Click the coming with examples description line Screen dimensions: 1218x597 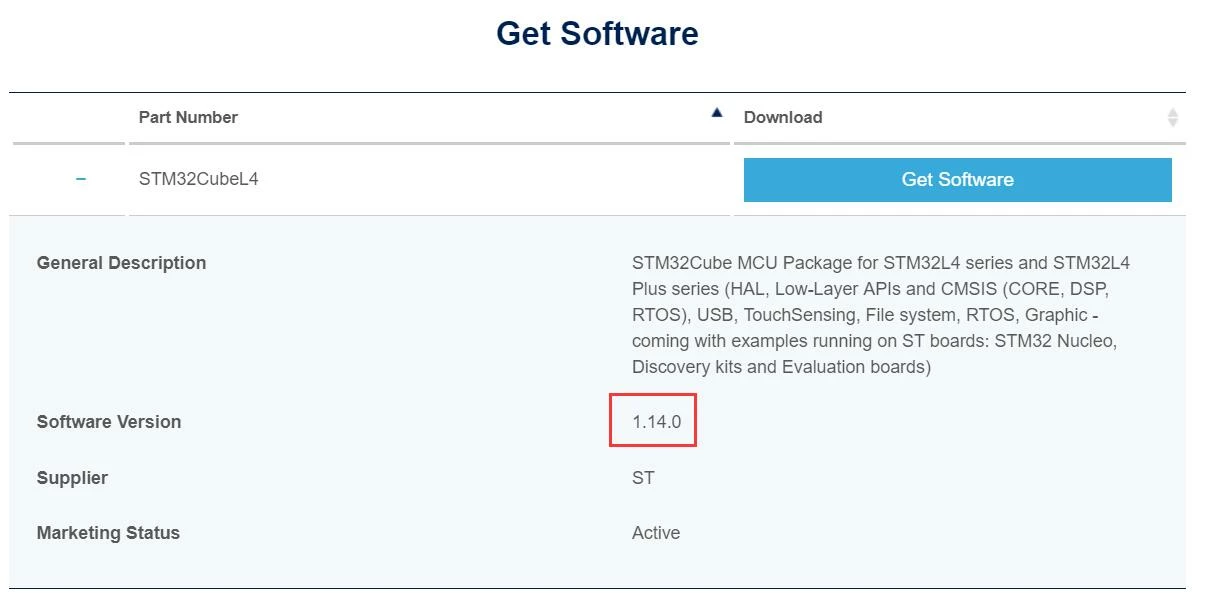[x=874, y=341]
